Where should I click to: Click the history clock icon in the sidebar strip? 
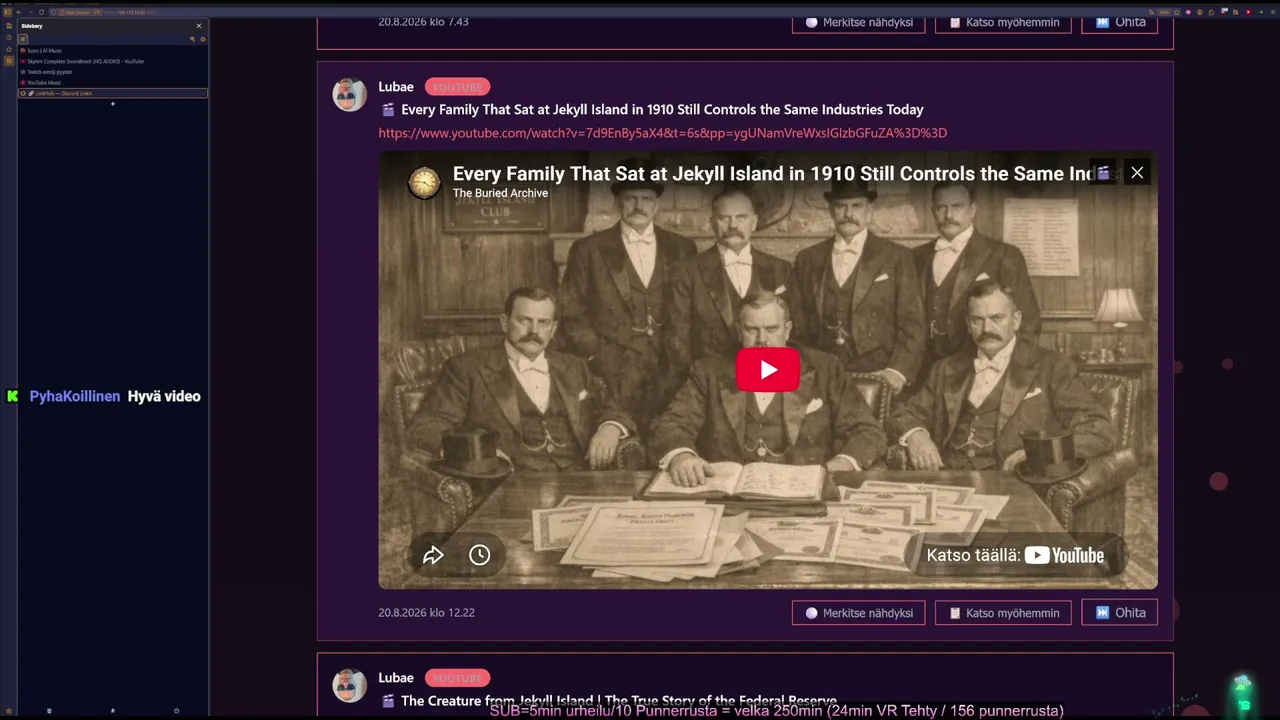coord(9,37)
